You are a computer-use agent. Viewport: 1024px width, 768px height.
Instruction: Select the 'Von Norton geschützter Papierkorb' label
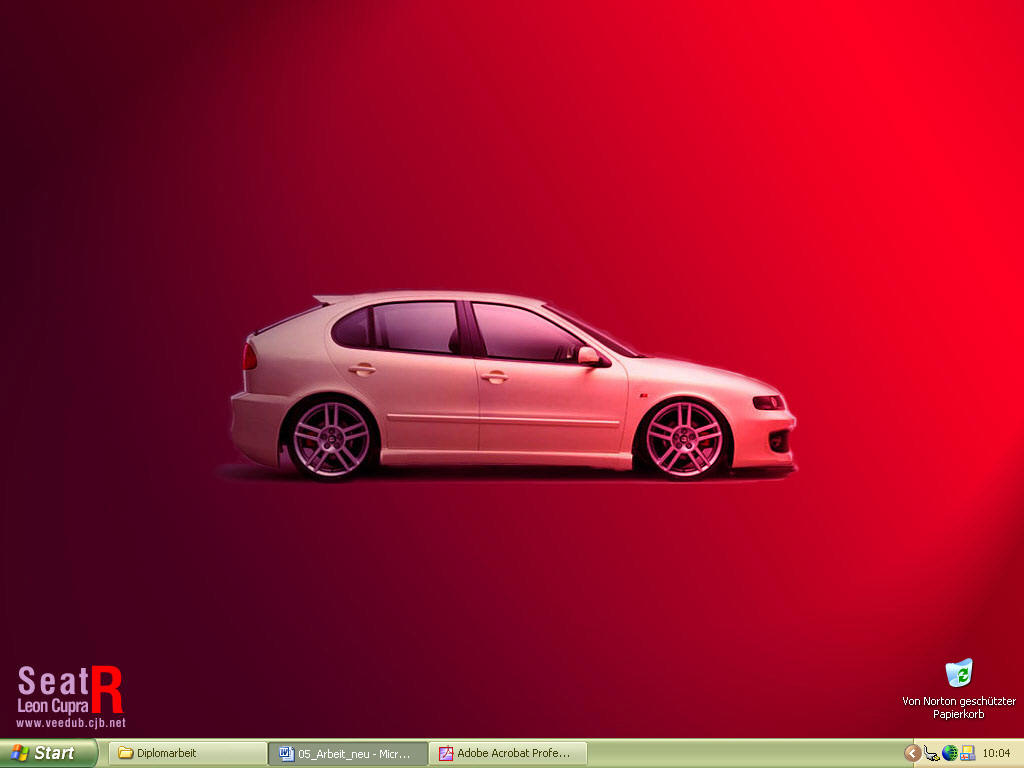tap(959, 708)
